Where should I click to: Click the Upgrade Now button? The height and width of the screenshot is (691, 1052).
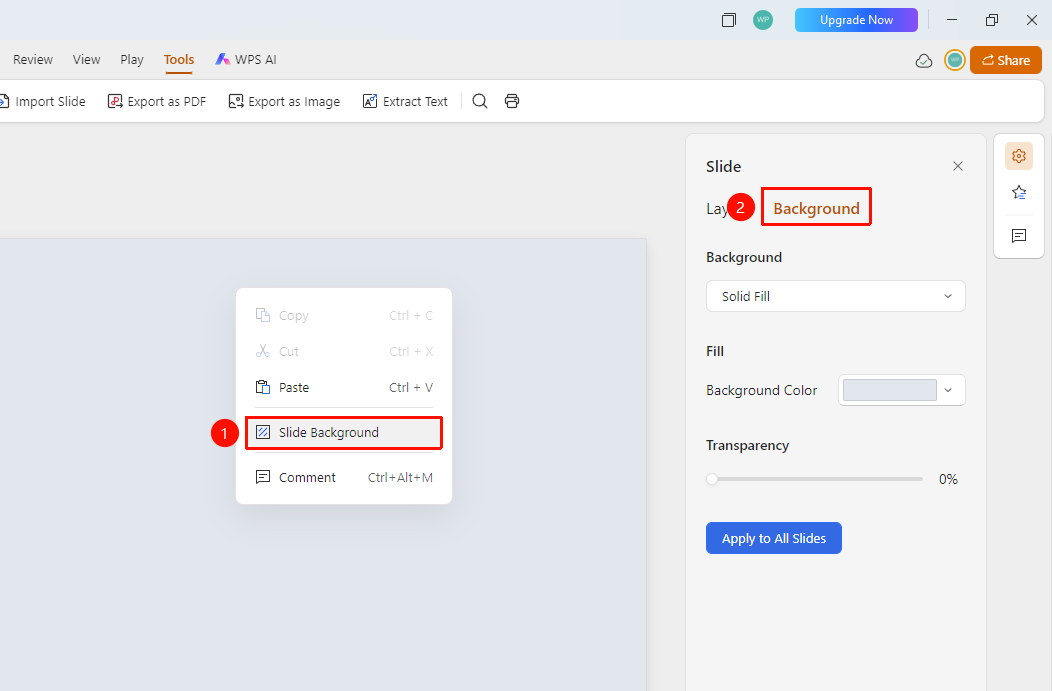(x=856, y=20)
